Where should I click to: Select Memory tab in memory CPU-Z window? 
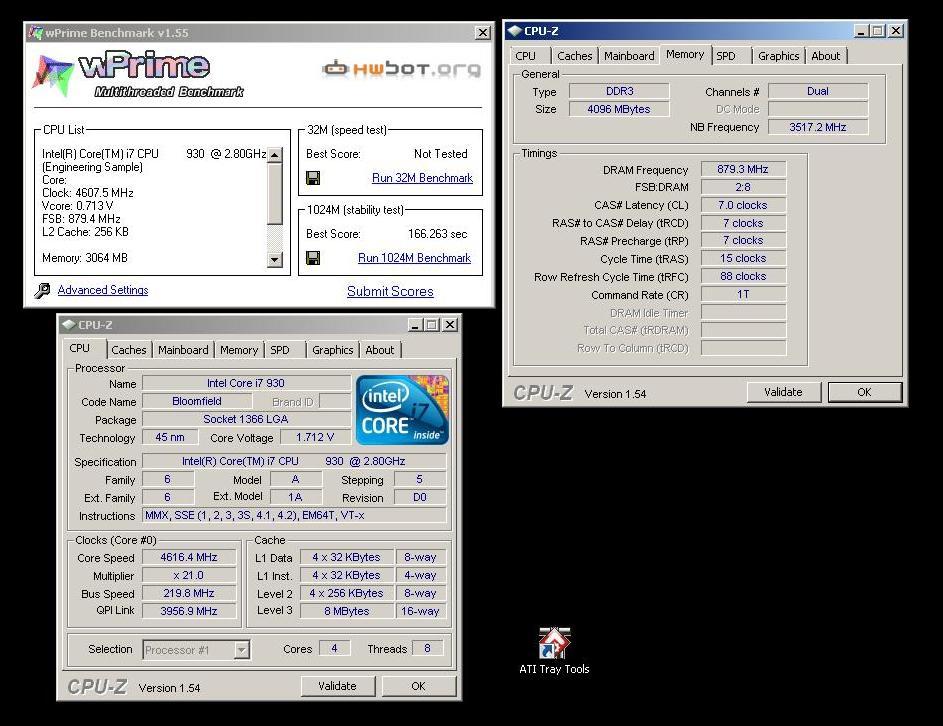tap(685, 54)
